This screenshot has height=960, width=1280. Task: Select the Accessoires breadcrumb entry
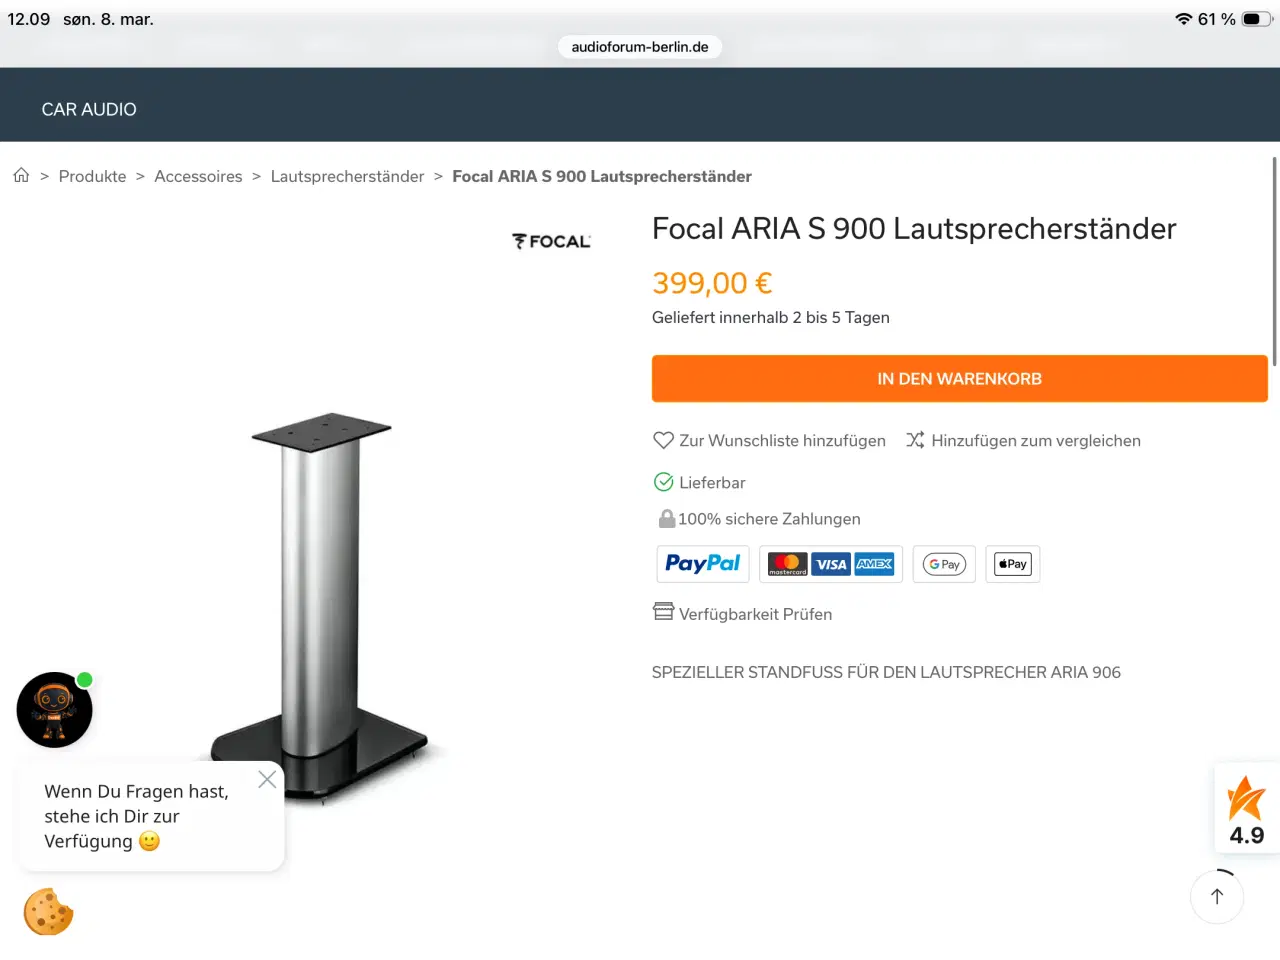pos(198,176)
